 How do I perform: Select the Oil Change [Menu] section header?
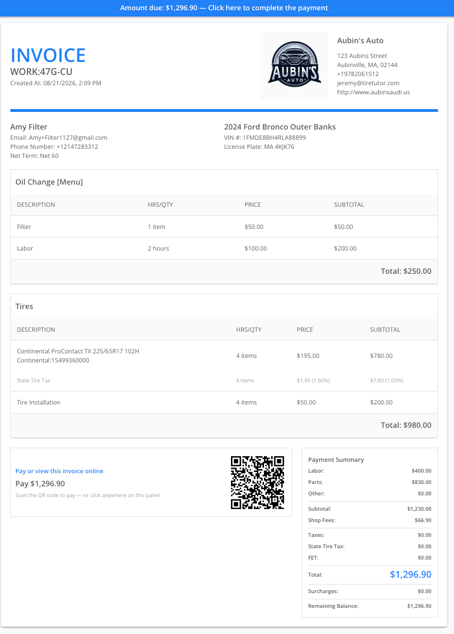pyautogui.click(x=49, y=182)
